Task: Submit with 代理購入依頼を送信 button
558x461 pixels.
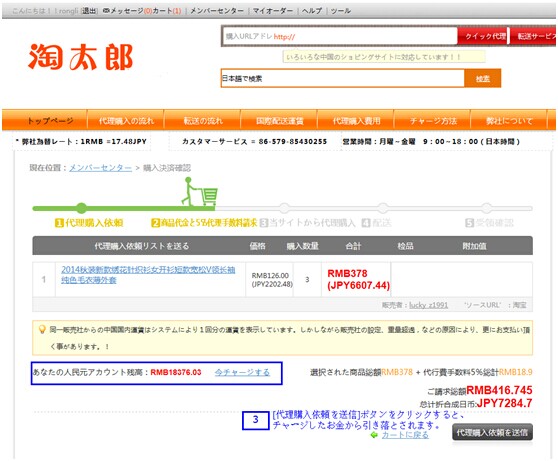Action: [492, 433]
